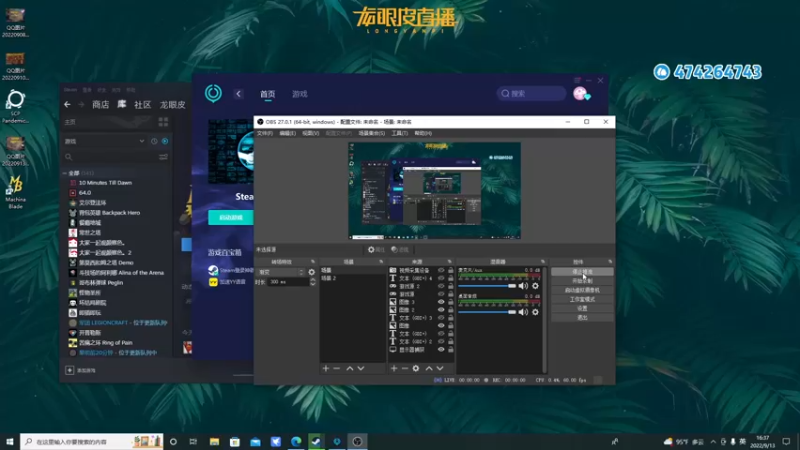The image size is (800, 450).
Task: Toggle visibility of 图像 3 source
Action: [x=441, y=302]
